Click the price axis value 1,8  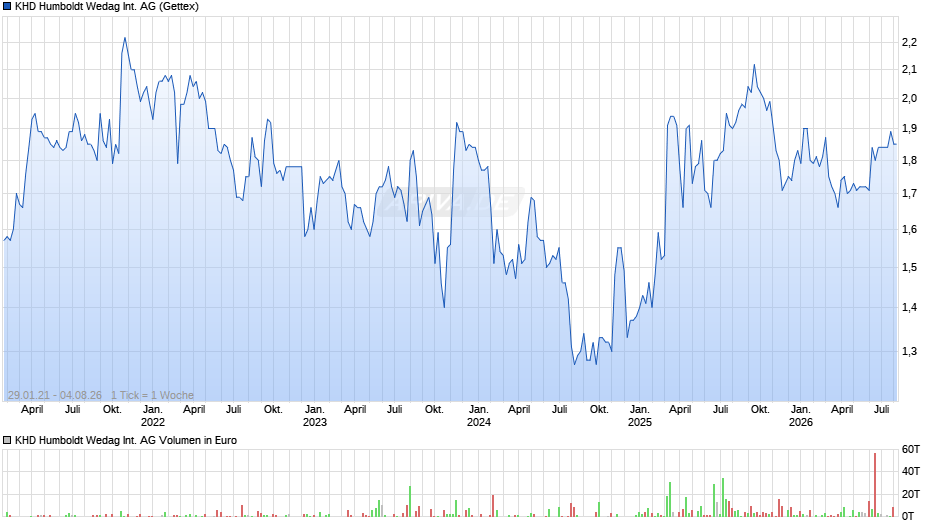click(909, 160)
